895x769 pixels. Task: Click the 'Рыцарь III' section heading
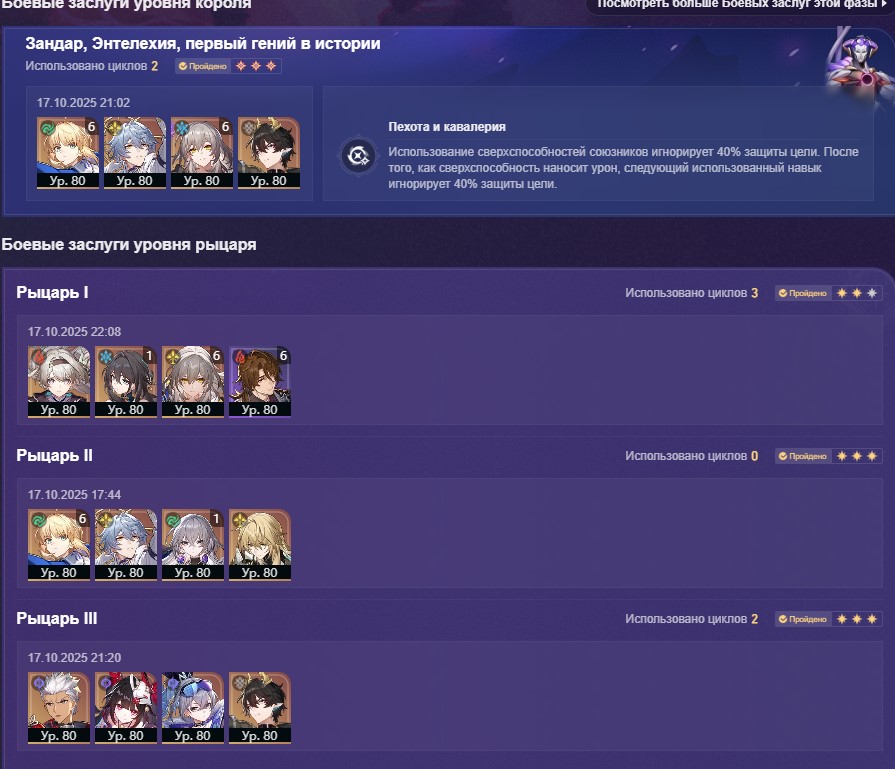click(x=57, y=618)
